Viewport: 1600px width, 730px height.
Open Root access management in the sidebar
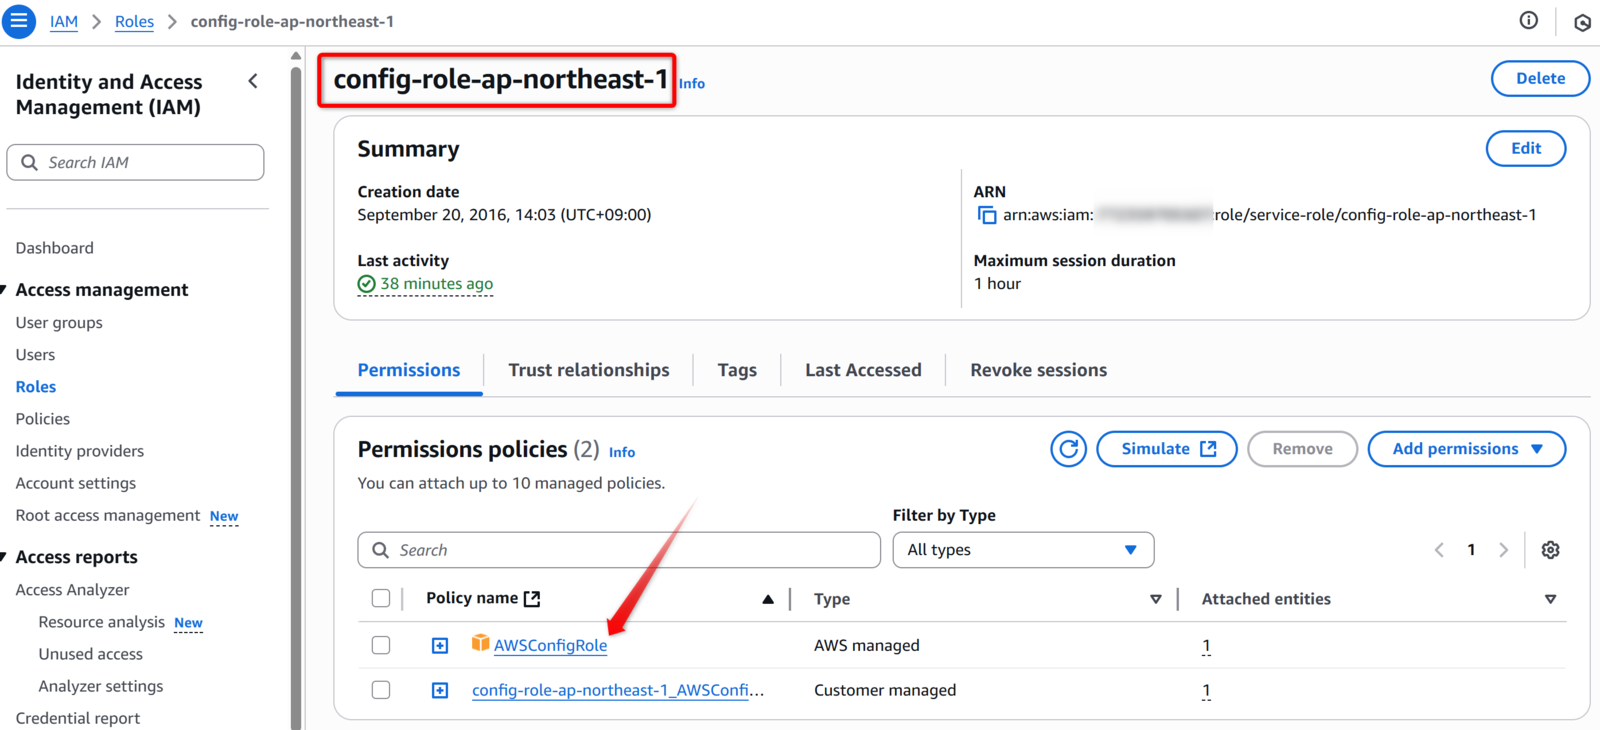[108, 515]
